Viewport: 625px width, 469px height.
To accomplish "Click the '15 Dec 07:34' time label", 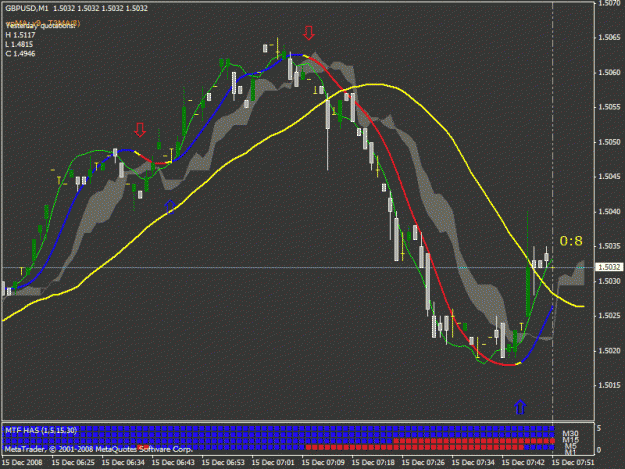I will click(473, 463).
